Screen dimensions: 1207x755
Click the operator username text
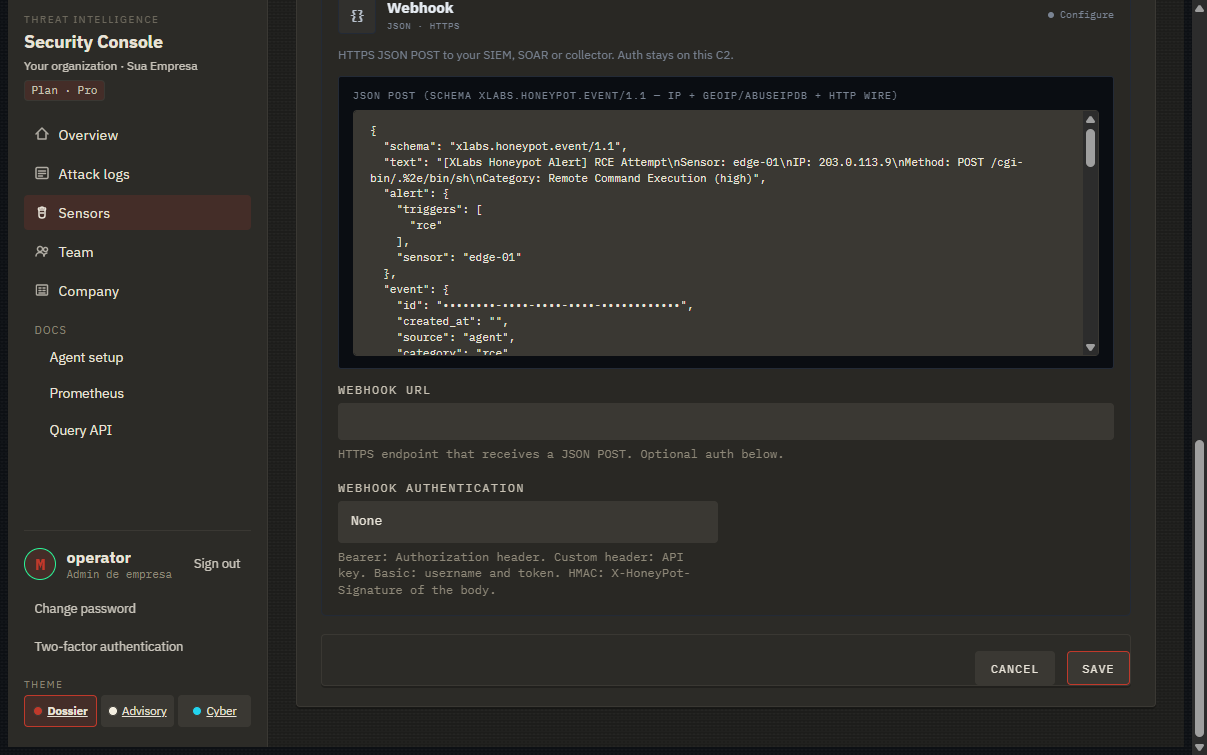coord(98,558)
